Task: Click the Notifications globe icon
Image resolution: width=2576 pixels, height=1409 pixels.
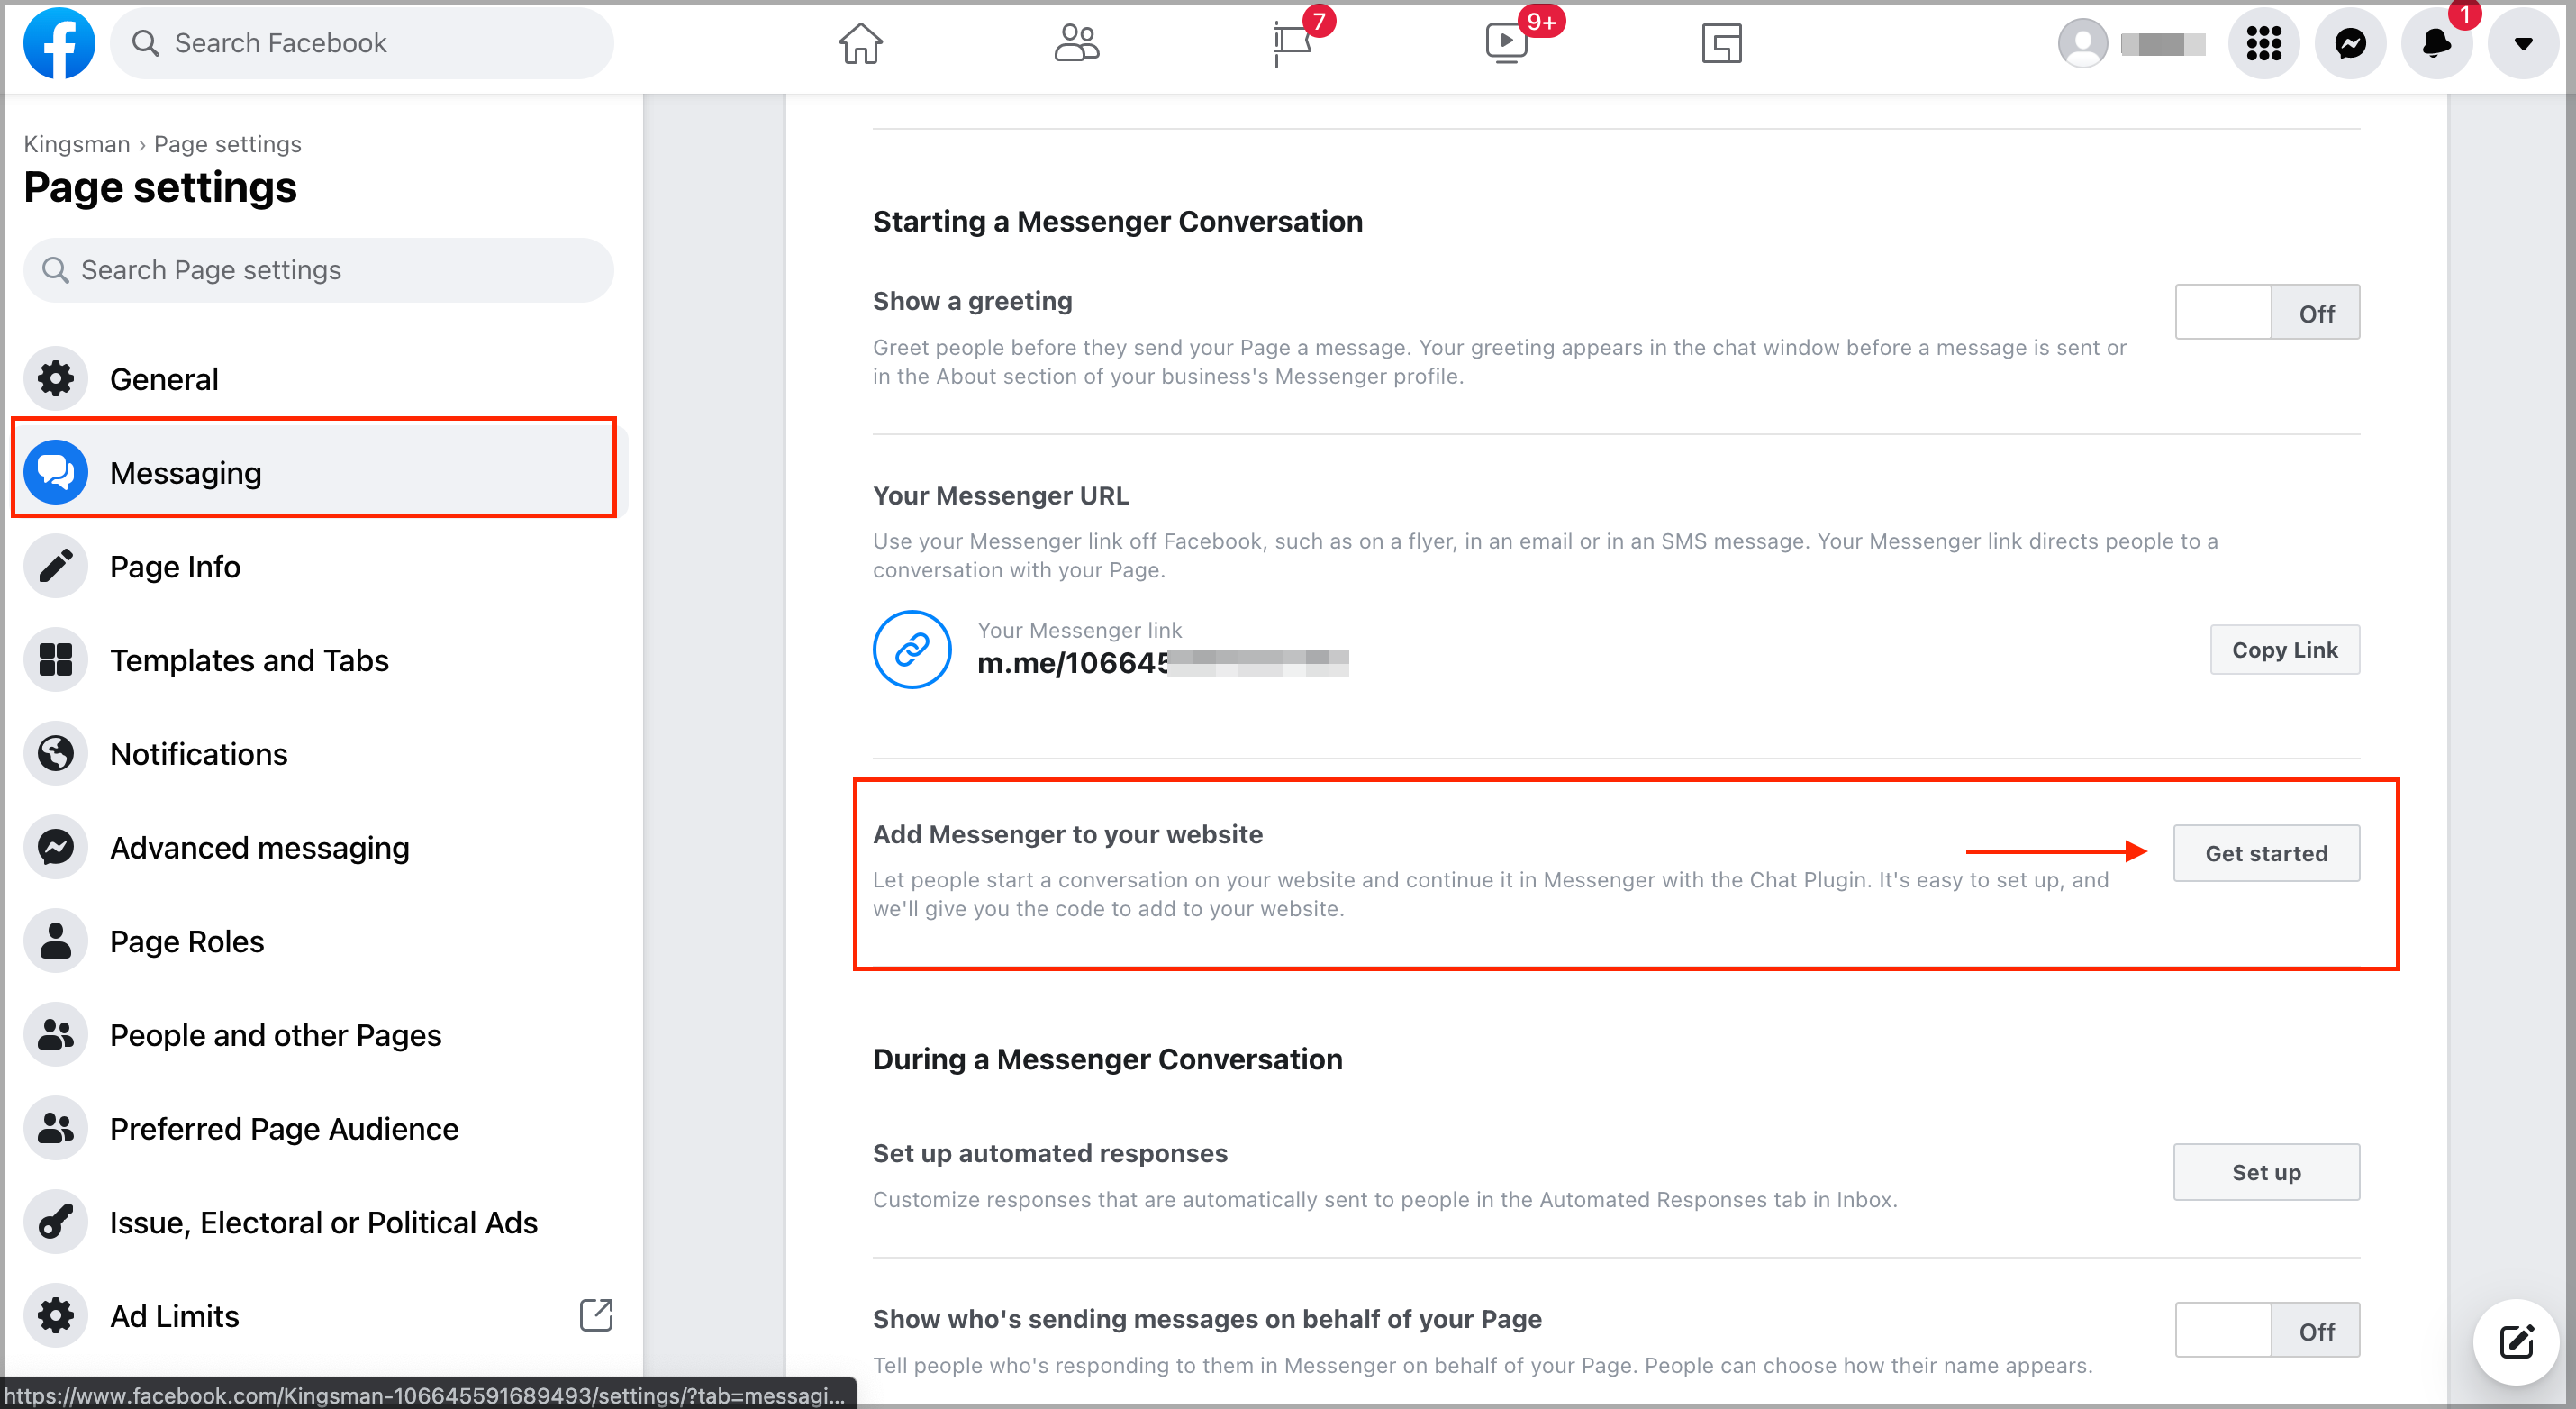Action: (56, 753)
